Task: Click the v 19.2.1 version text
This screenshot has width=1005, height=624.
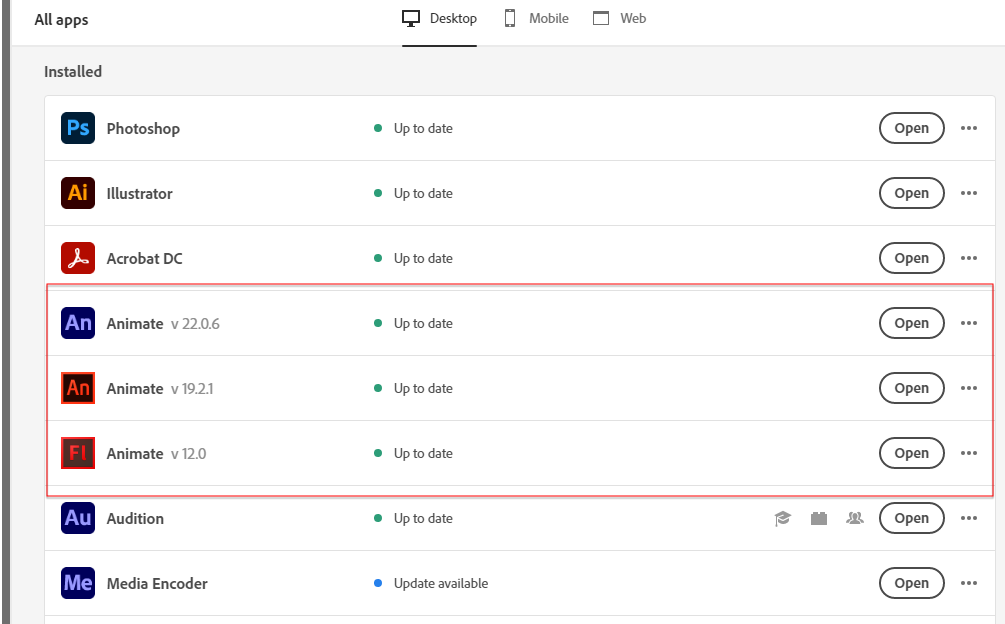Action: (x=192, y=389)
